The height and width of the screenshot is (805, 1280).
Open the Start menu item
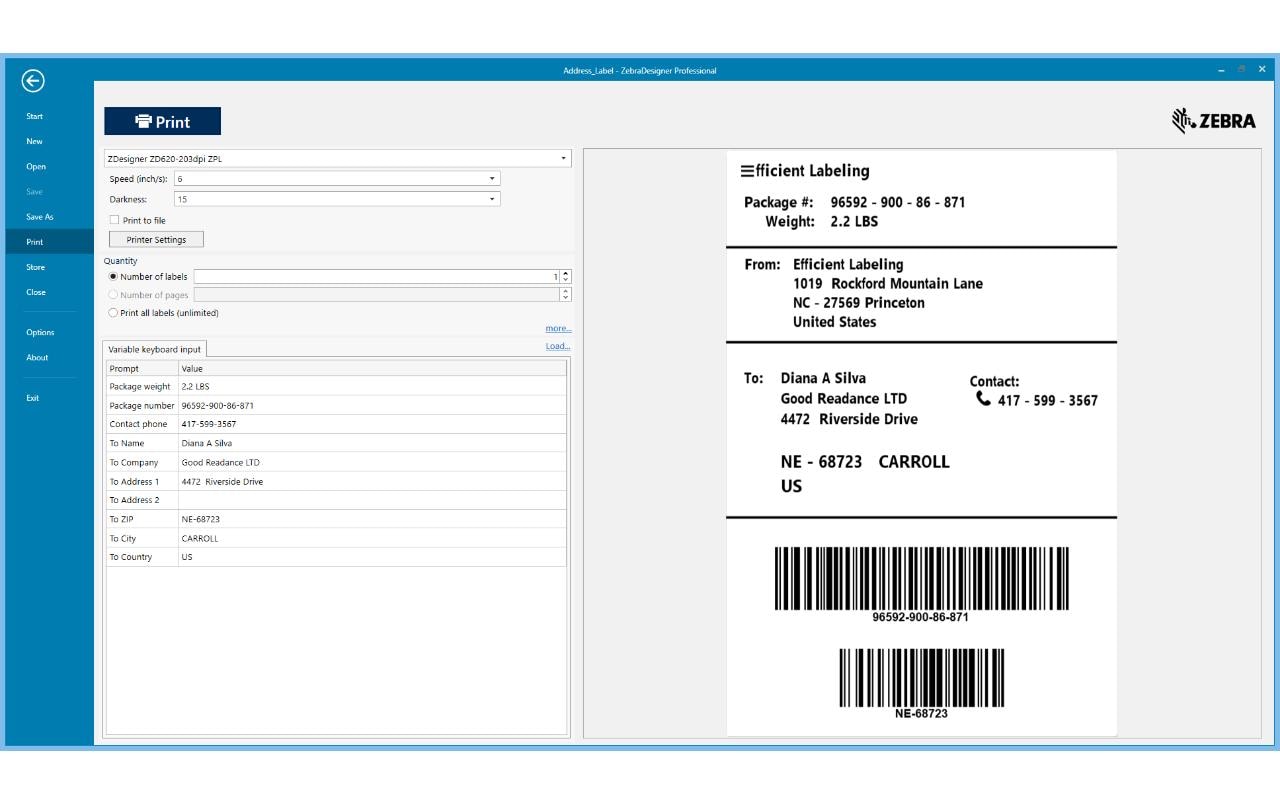point(35,116)
